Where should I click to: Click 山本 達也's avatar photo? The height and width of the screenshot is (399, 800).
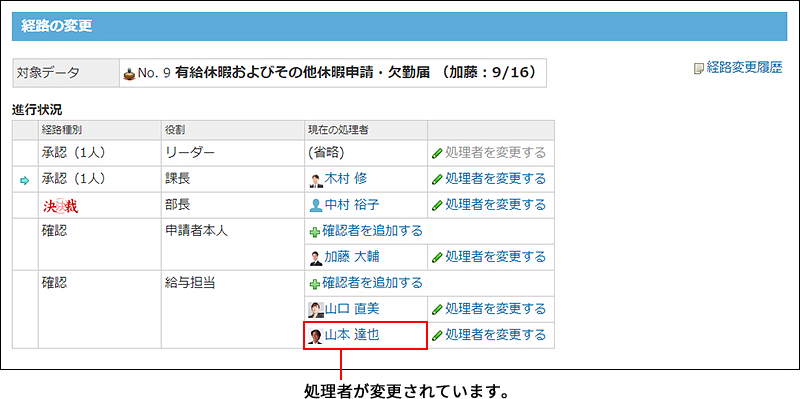(316, 336)
